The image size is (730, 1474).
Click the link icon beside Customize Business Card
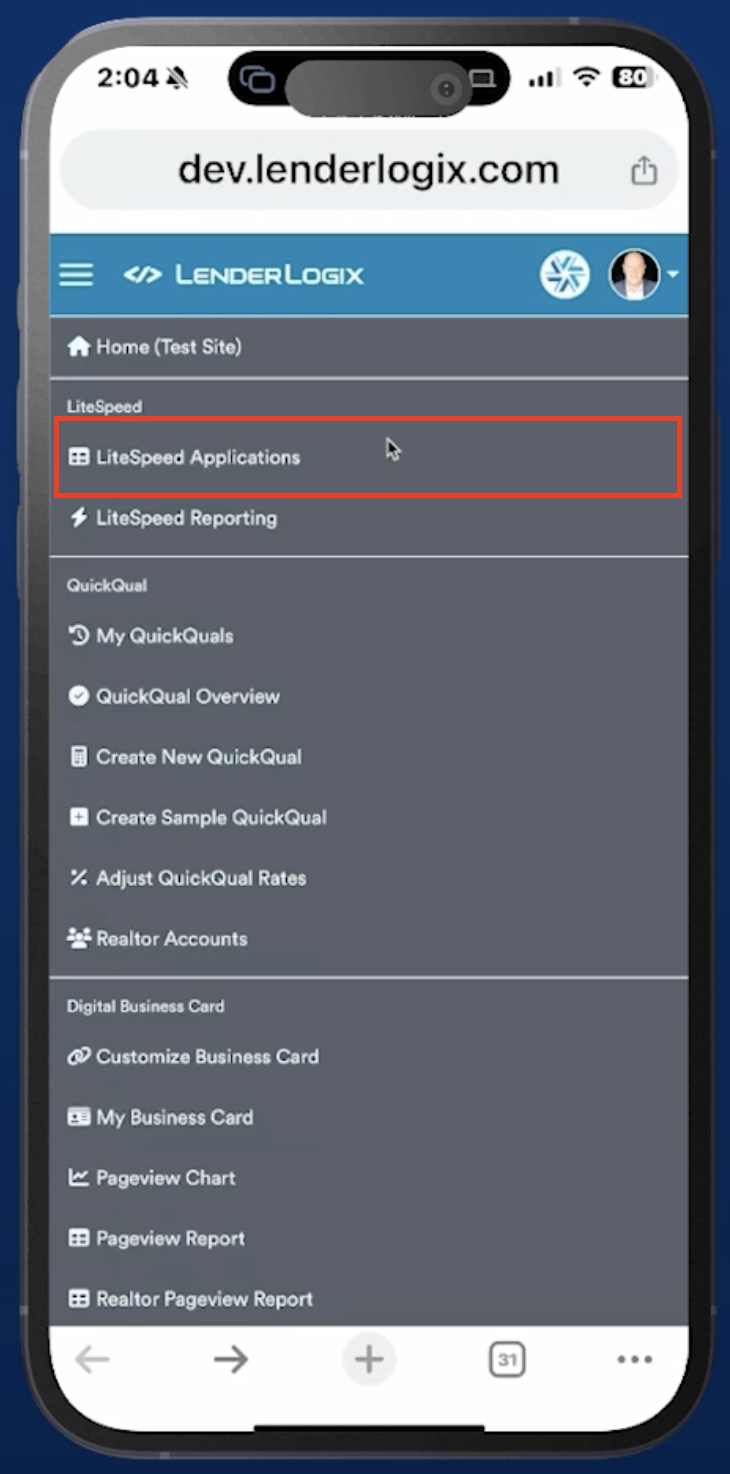point(79,1057)
